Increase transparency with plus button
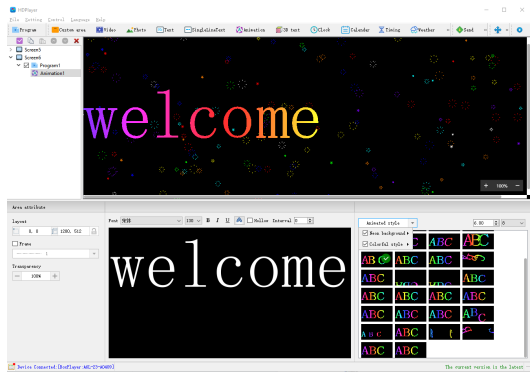This screenshot has width=530, height=373. point(55,276)
